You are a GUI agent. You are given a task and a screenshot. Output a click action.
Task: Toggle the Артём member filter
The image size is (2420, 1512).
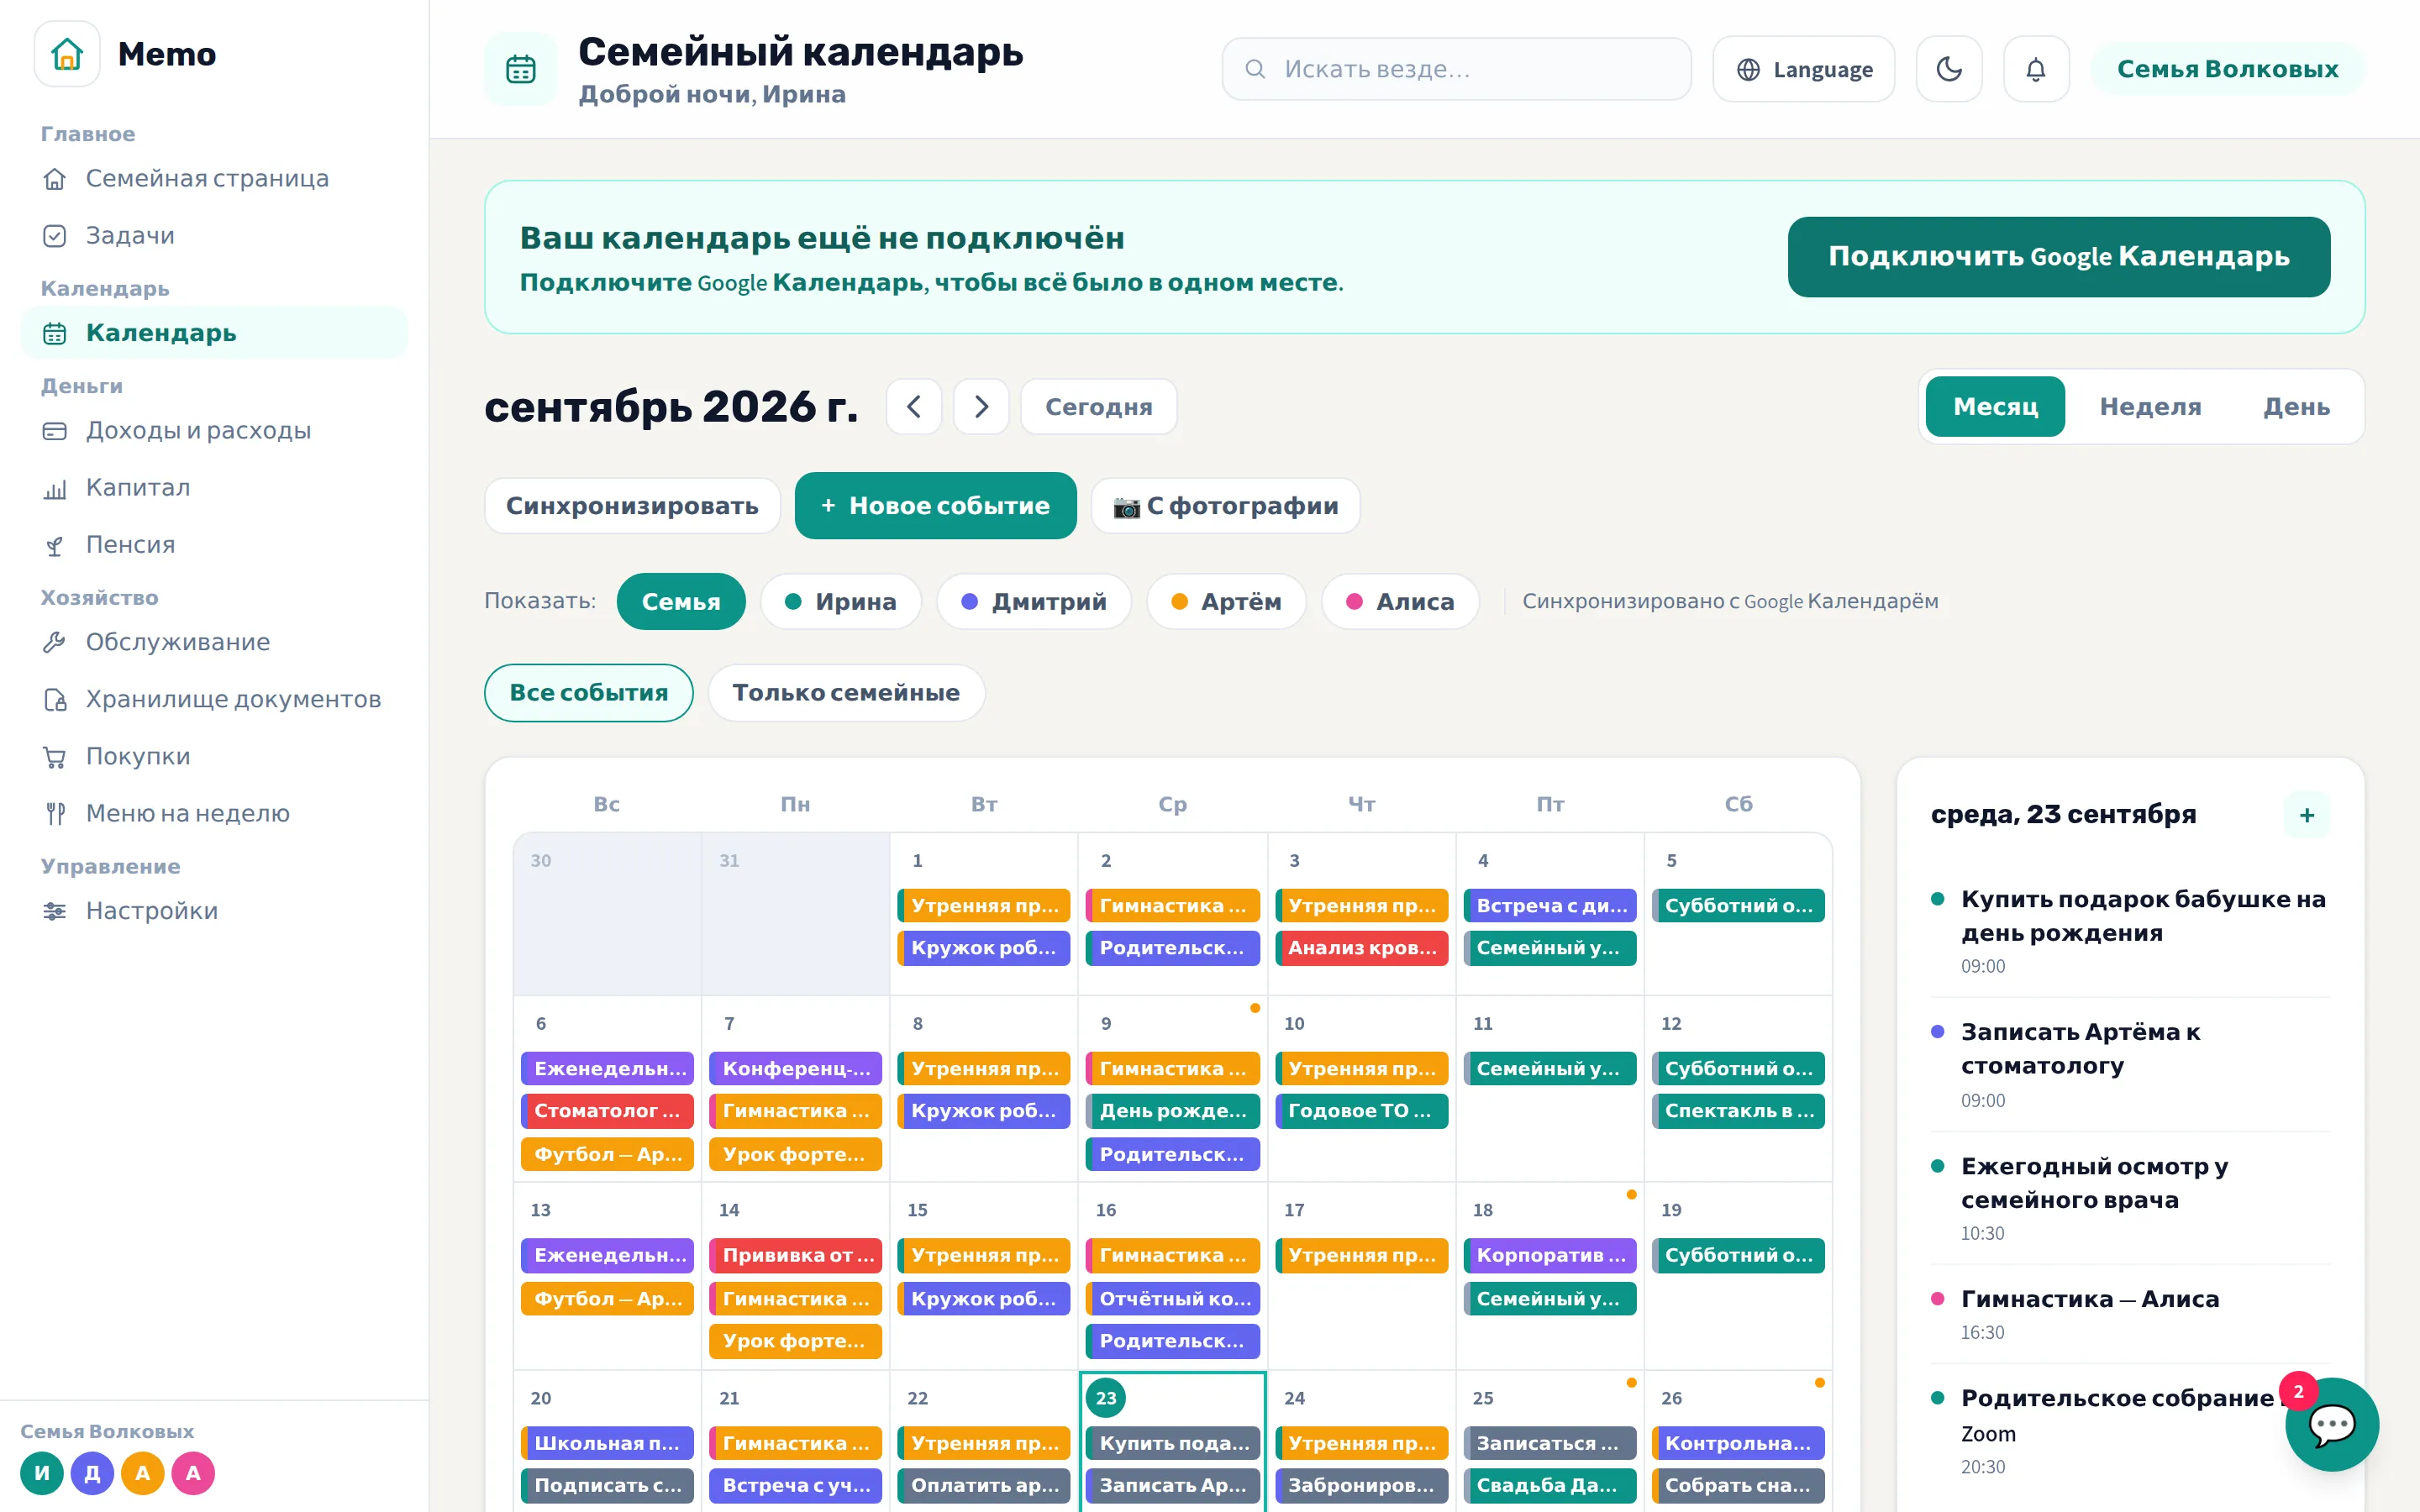coord(1226,601)
